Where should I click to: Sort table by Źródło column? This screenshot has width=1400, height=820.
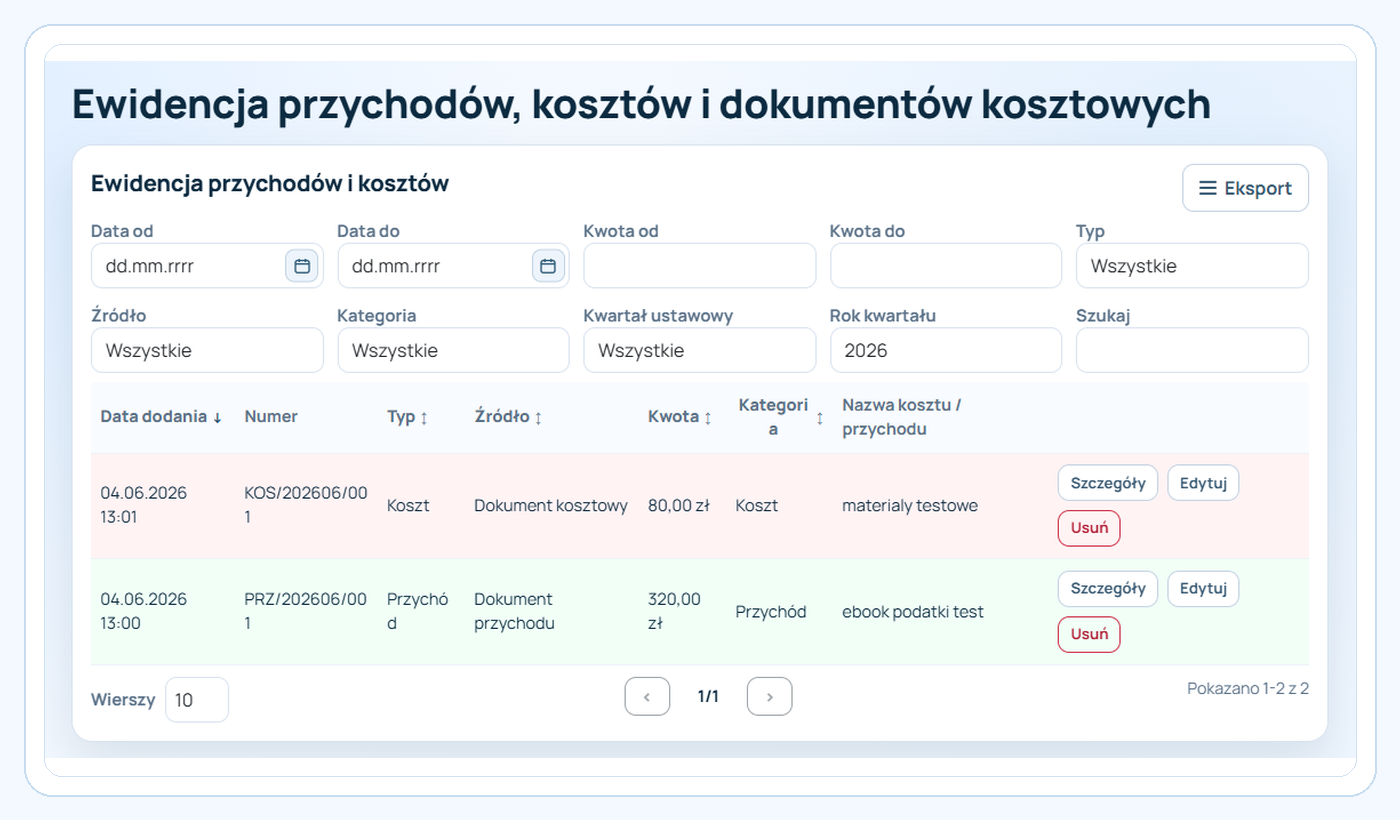click(x=508, y=417)
